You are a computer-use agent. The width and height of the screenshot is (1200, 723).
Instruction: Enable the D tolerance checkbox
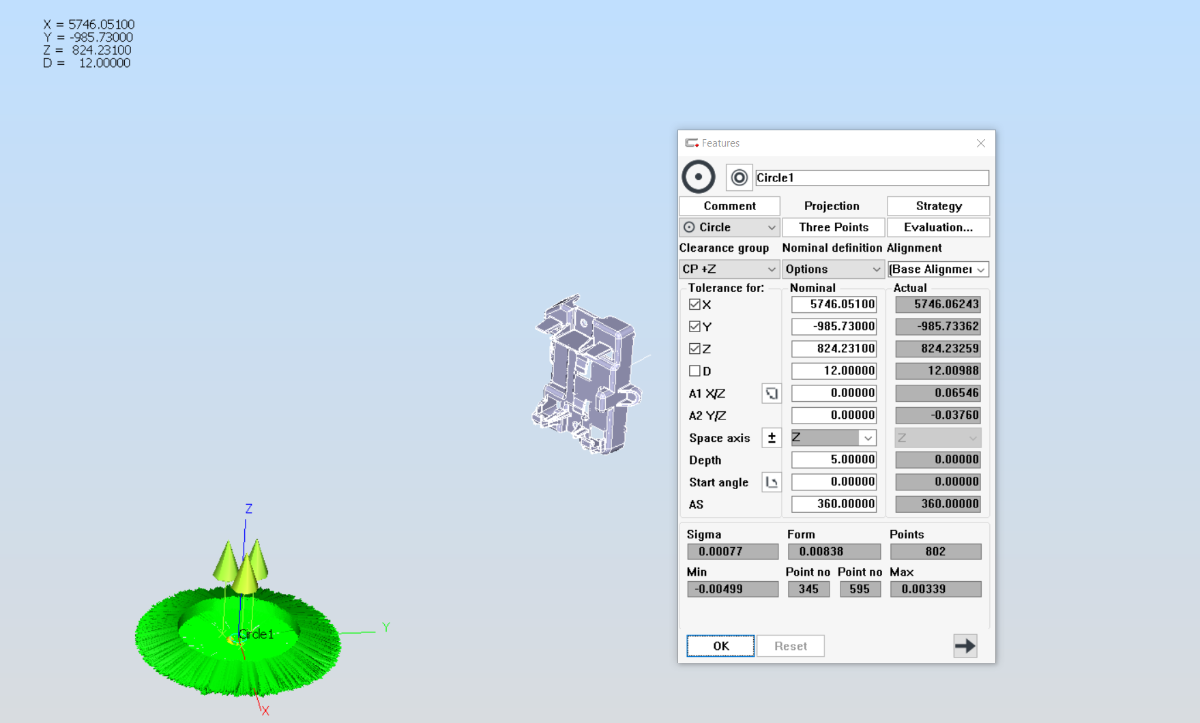(695, 371)
